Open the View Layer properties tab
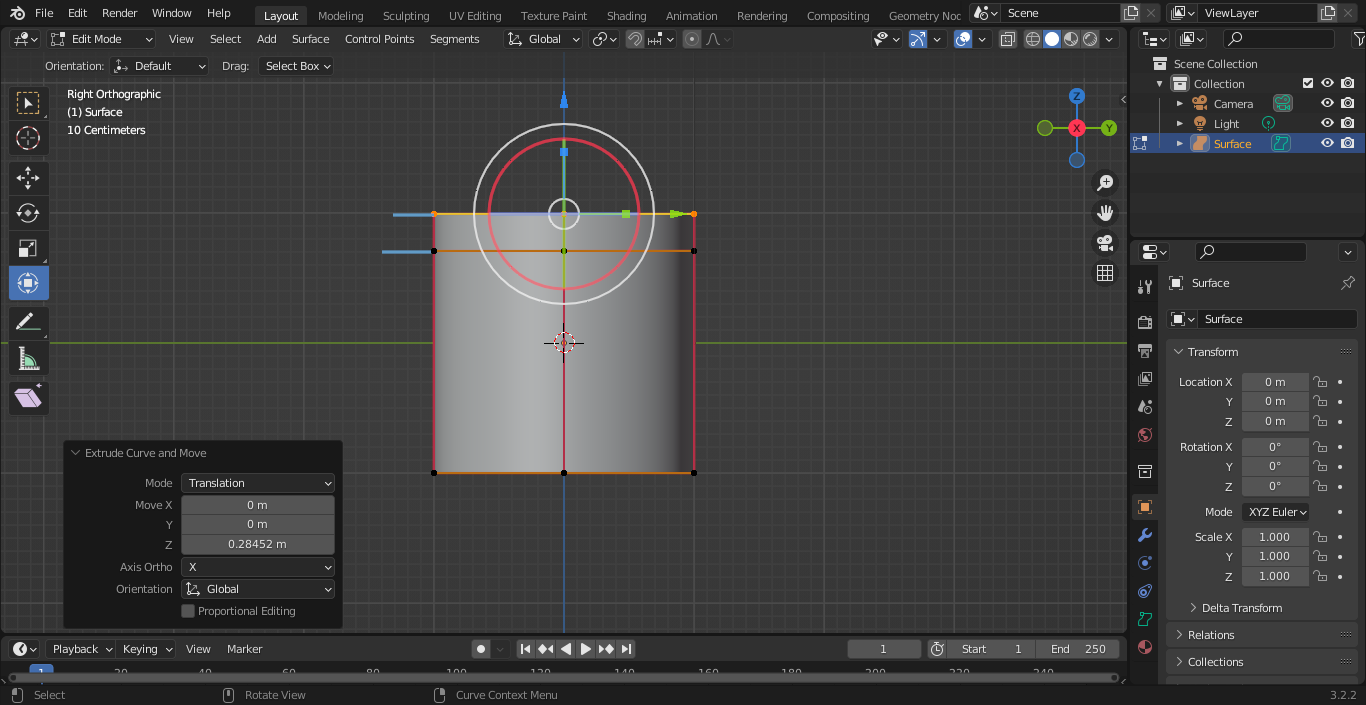 tap(1145, 379)
